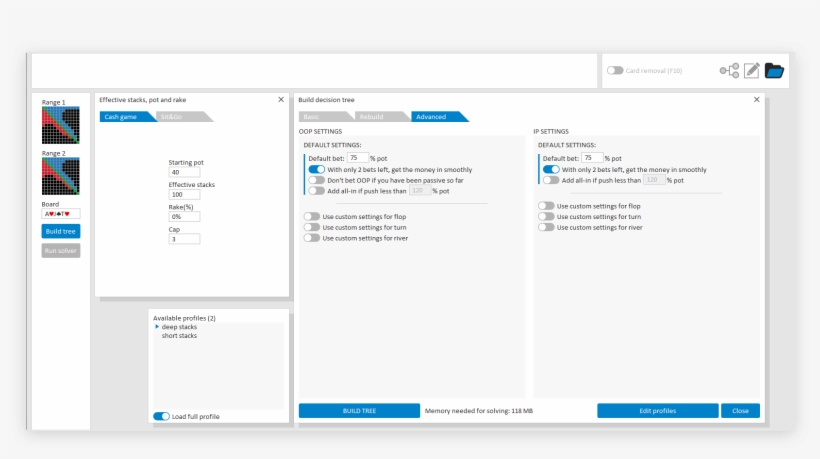The width and height of the screenshot is (820, 459).
Task: Toggle Don't bet OOP if passive
Action: click(316, 180)
